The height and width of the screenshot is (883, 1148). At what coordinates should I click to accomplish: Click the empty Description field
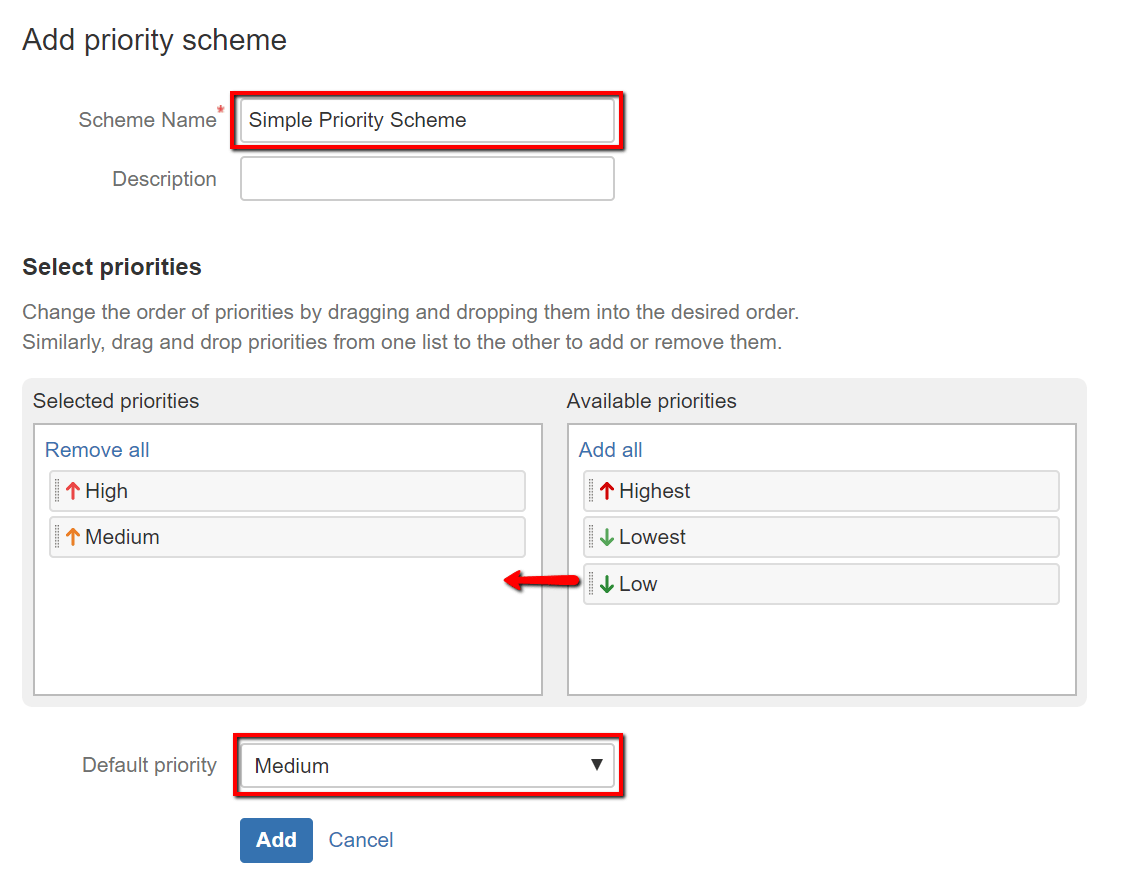click(x=428, y=178)
